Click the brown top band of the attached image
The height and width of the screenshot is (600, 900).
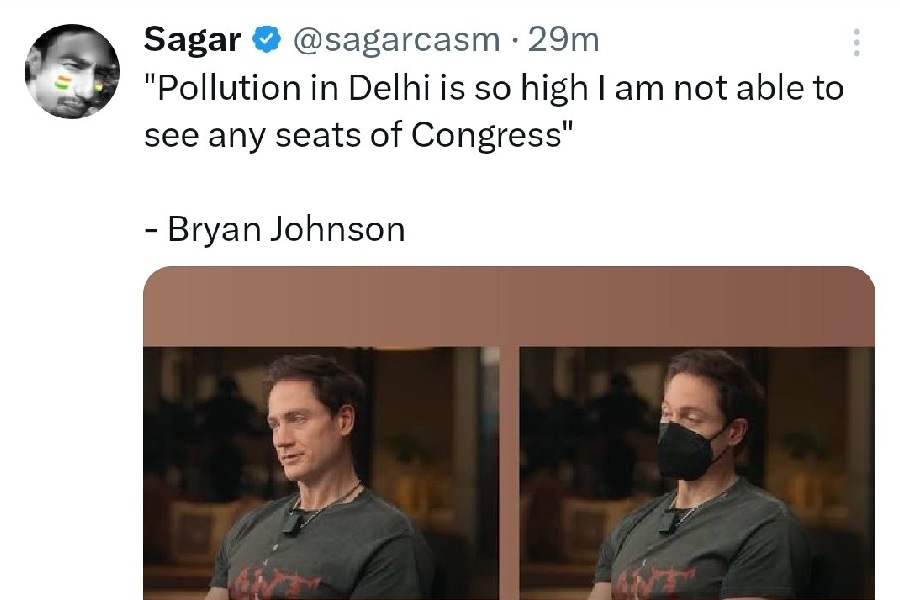pyautogui.click(x=509, y=306)
